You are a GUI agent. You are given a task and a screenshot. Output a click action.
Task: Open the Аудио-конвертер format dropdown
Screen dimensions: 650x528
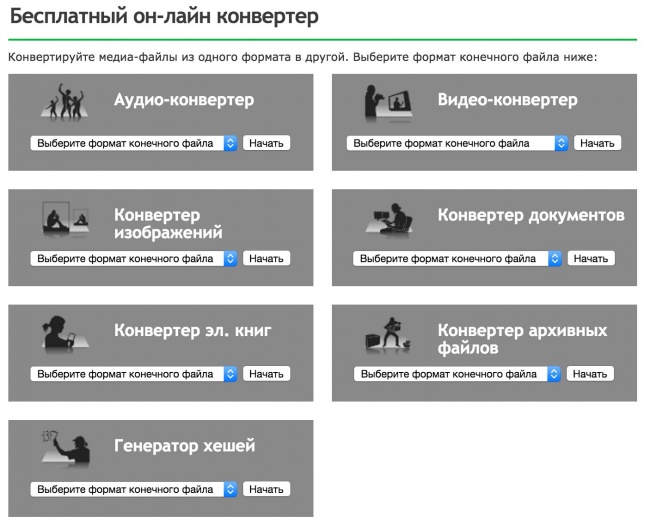[134, 143]
